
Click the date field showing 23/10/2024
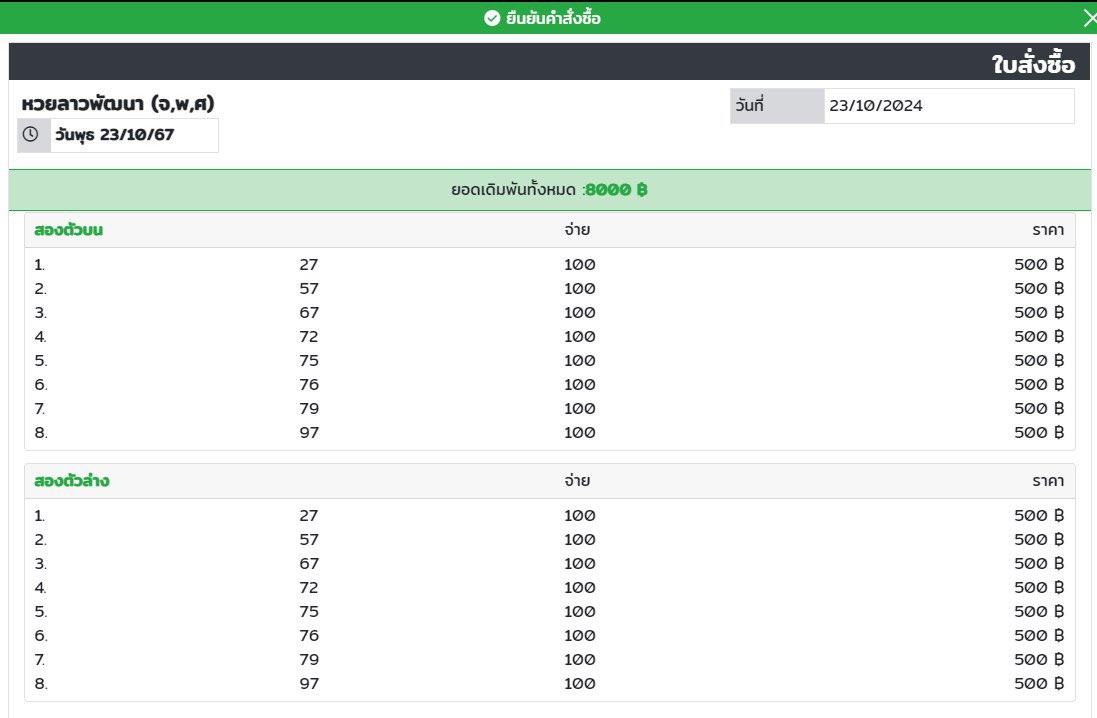pyautogui.click(x=949, y=106)
